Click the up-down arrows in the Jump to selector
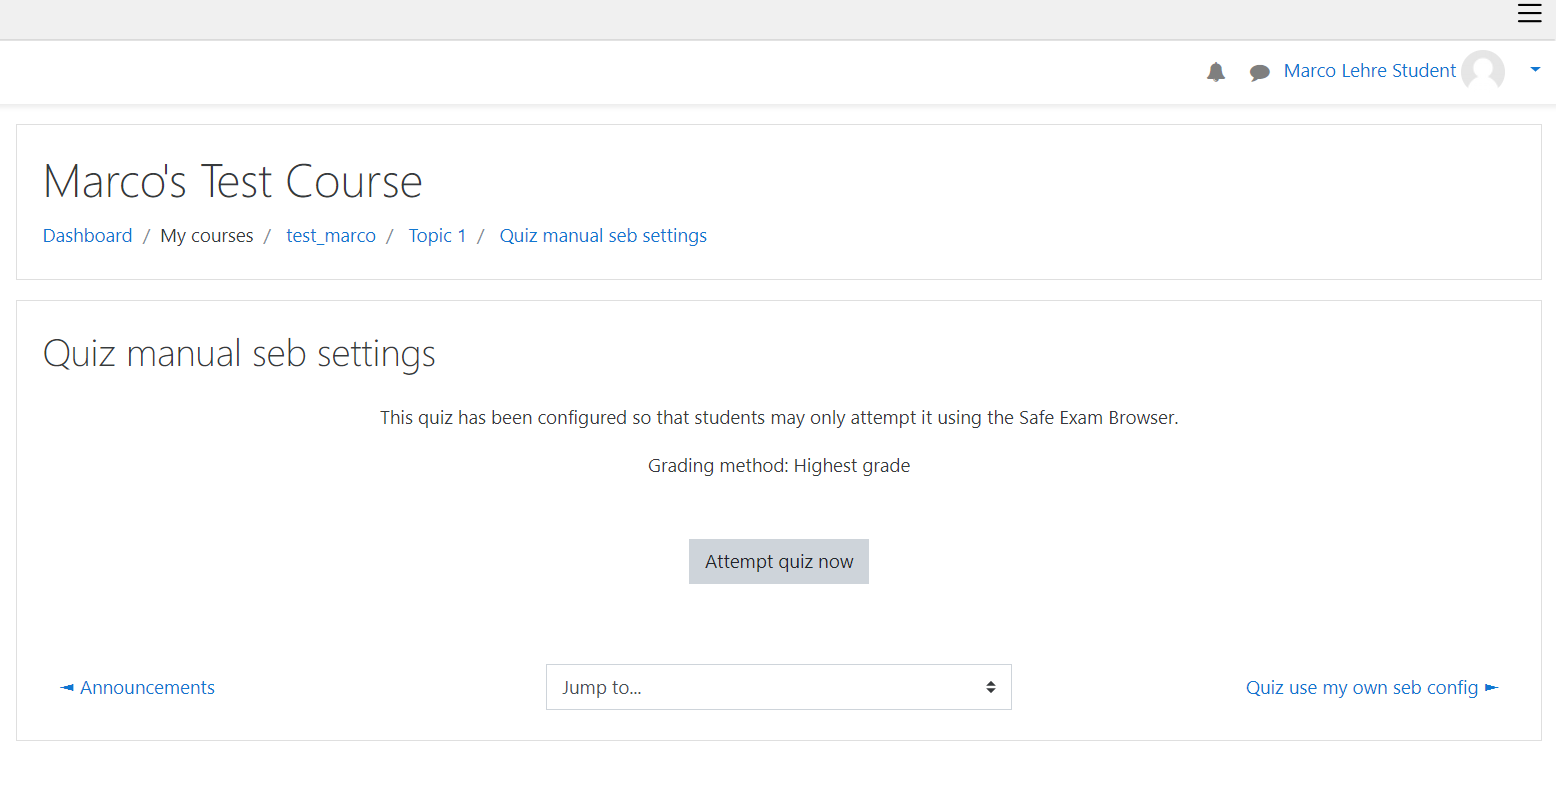The image size is (1556, 785). pyautogui.click(x=991, y=687)
